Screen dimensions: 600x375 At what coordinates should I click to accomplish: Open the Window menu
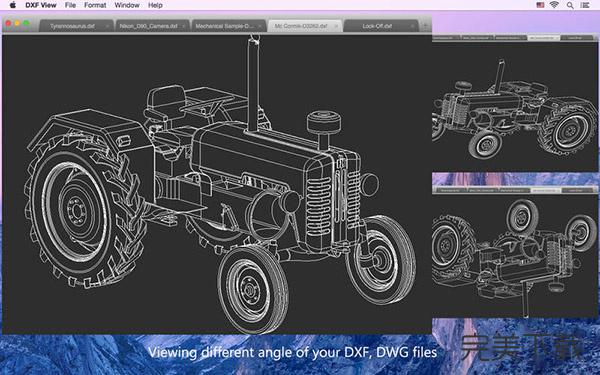(127, 5)
